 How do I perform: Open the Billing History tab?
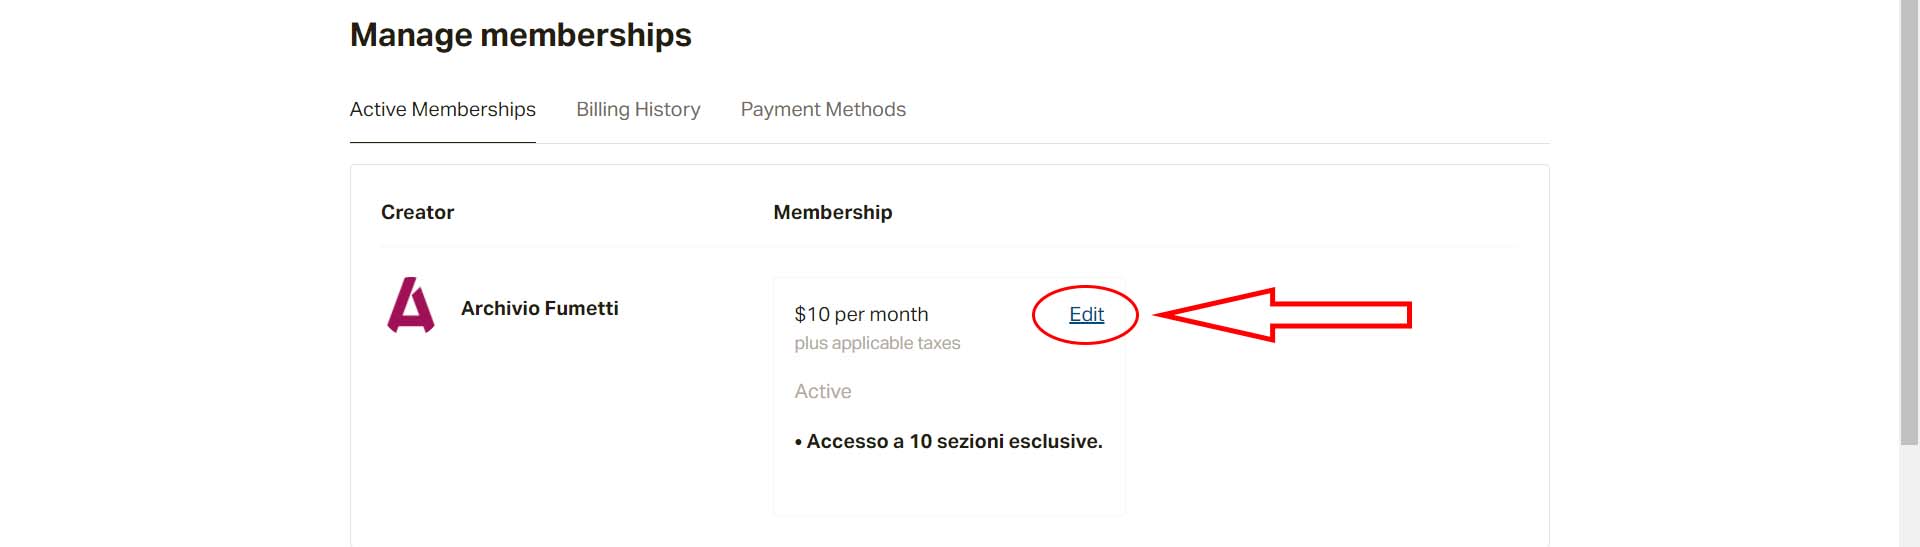click(x=638, y=110)
